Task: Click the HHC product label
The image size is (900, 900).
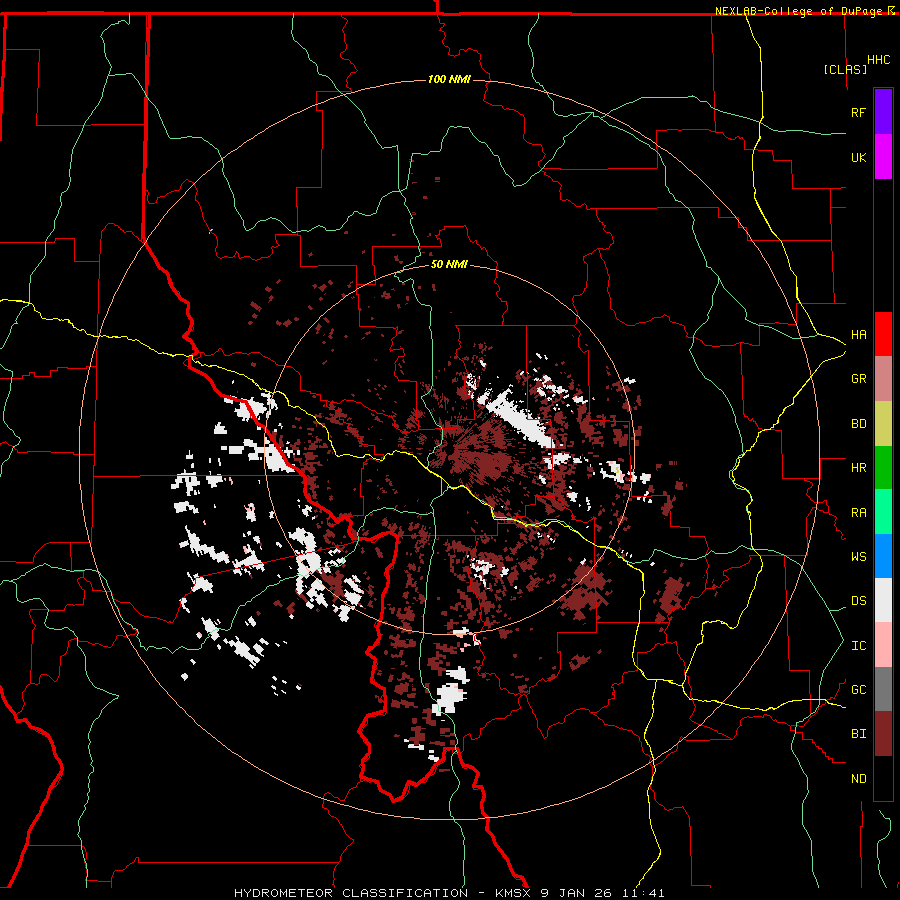Action: 878,60
